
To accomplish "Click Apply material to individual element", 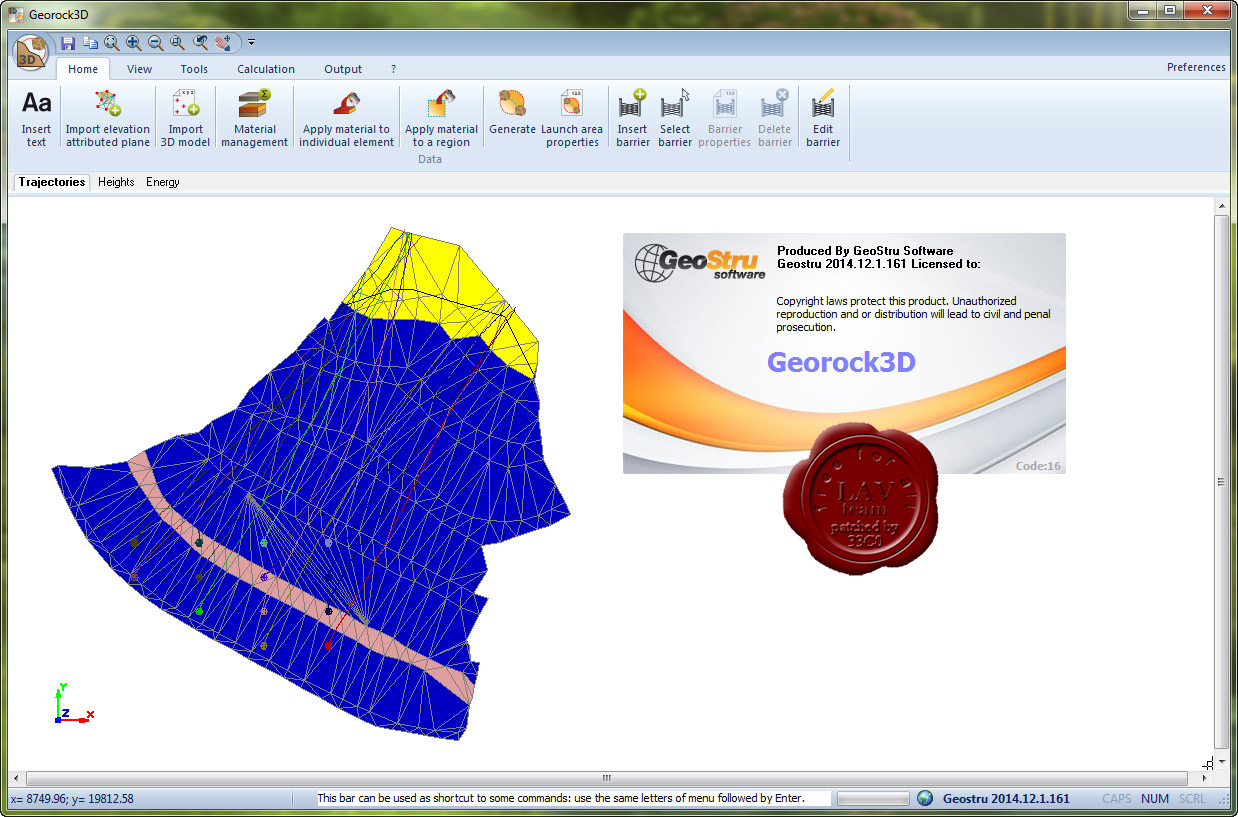I will [x=347, y=118].
